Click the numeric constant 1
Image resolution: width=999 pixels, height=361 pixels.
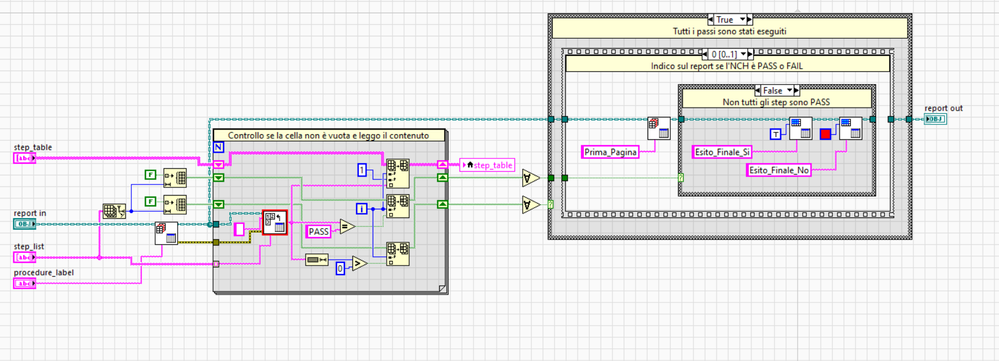click(362, 170)
